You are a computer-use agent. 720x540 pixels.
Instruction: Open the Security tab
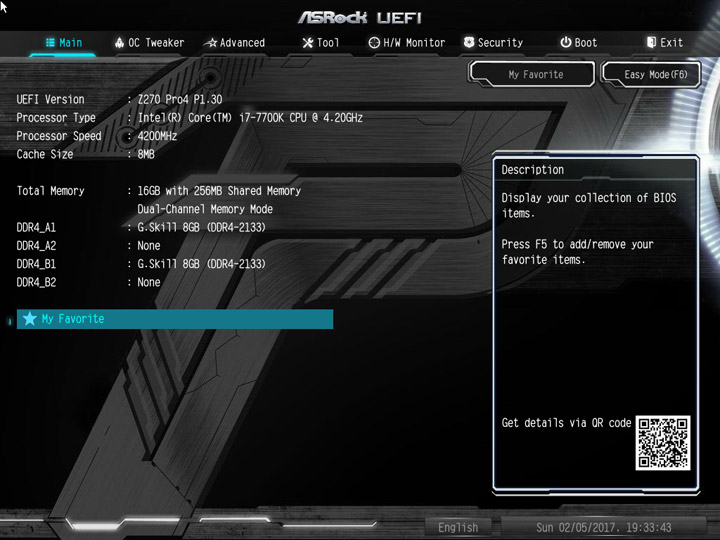(x=493, y=43)
